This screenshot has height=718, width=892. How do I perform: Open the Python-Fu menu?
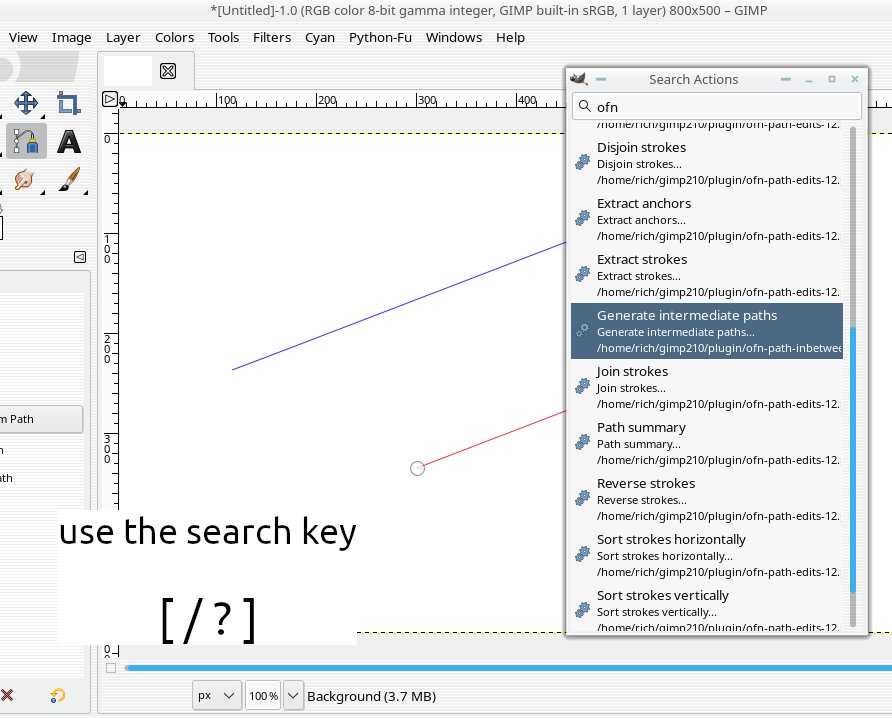point(380,38)
